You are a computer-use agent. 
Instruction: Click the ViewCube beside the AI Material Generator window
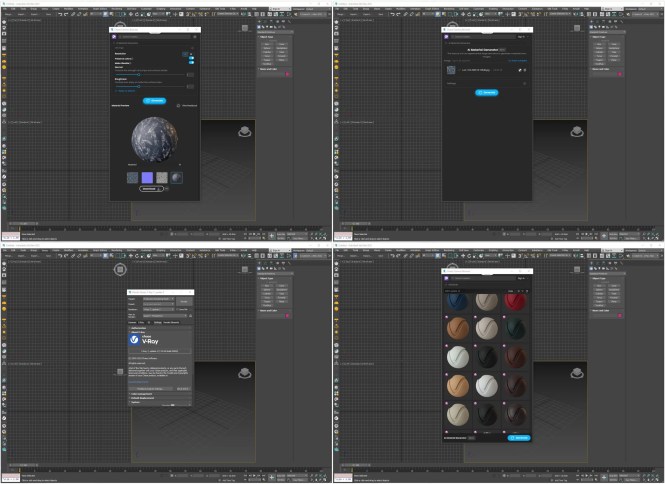[577, 132]
